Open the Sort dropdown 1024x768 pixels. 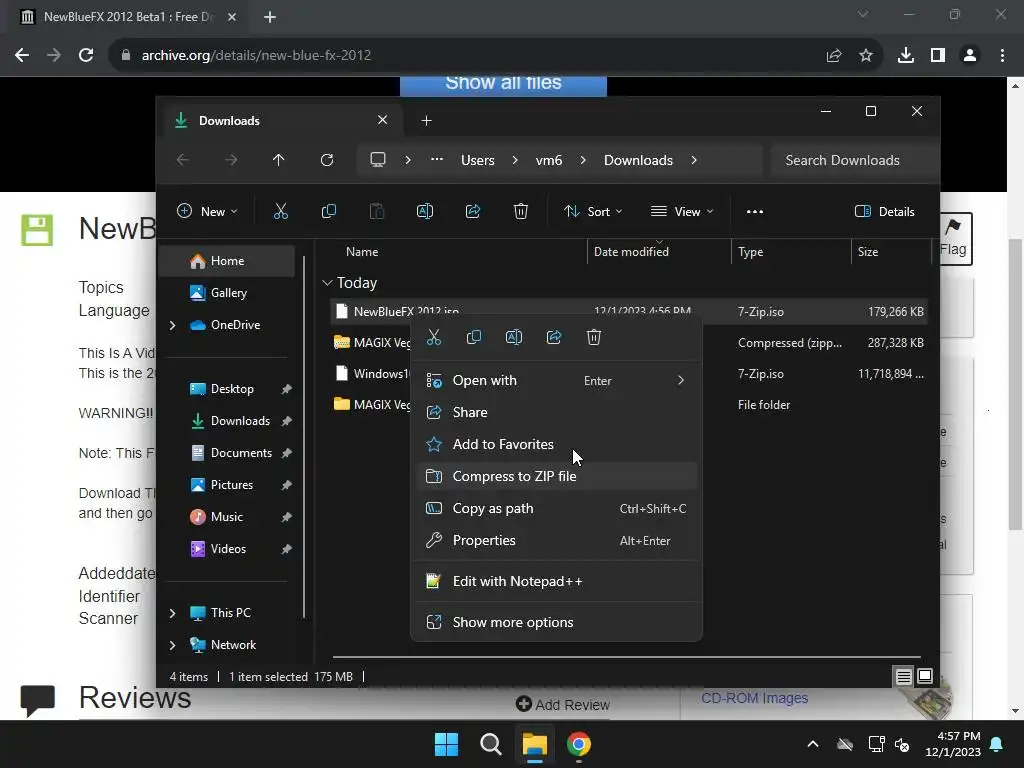(x=593, y=212)
